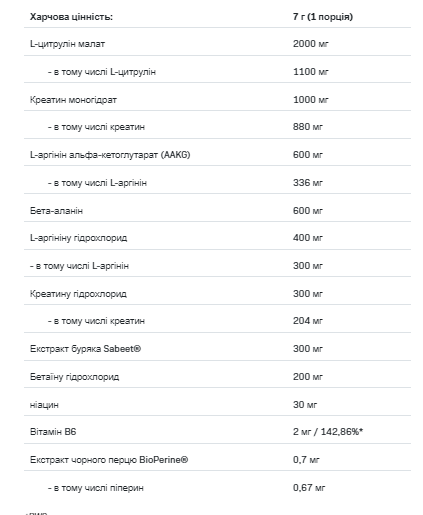Click the 'L-аргініну гідрохлорид' row
423x515 pixels.
tap(217, 238)
